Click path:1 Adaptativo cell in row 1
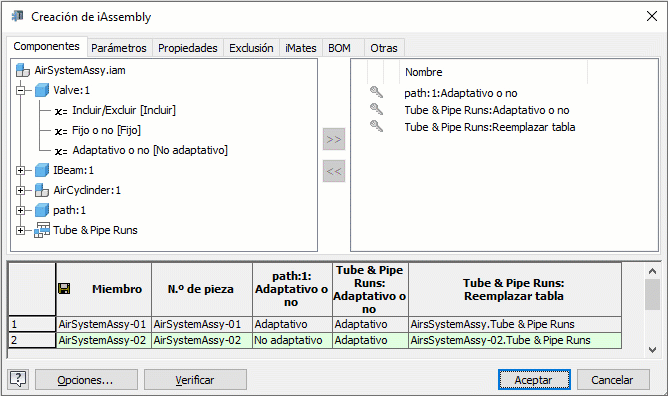 click(x=292, y=324)
